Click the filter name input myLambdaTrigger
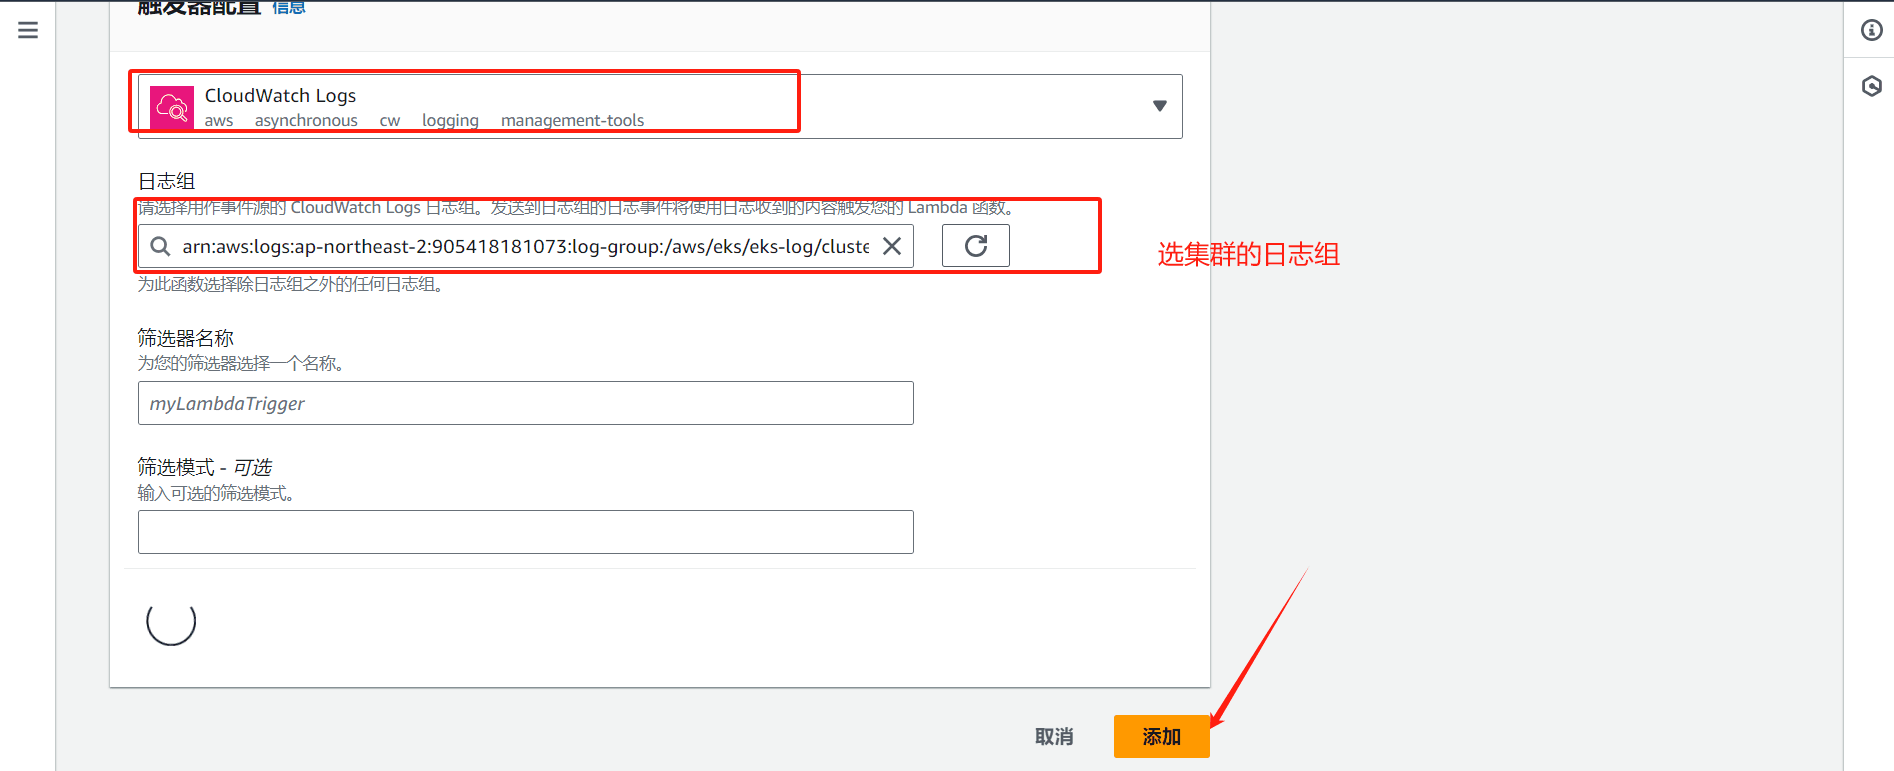This screenshot has width=1894, height=771. click(525, 403)
